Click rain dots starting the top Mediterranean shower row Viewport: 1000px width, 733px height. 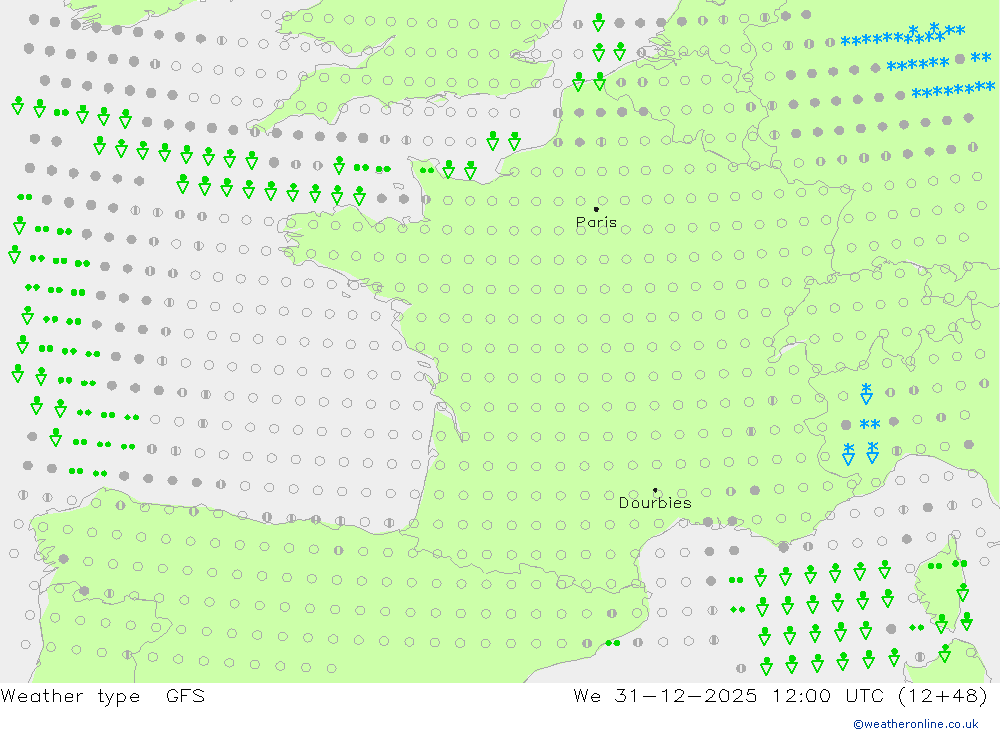736,579
